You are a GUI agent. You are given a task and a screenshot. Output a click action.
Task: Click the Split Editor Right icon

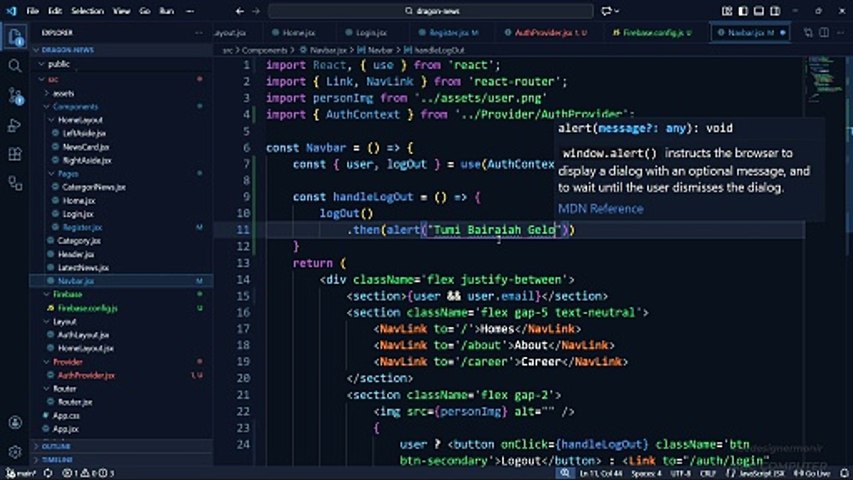(824, 33)
